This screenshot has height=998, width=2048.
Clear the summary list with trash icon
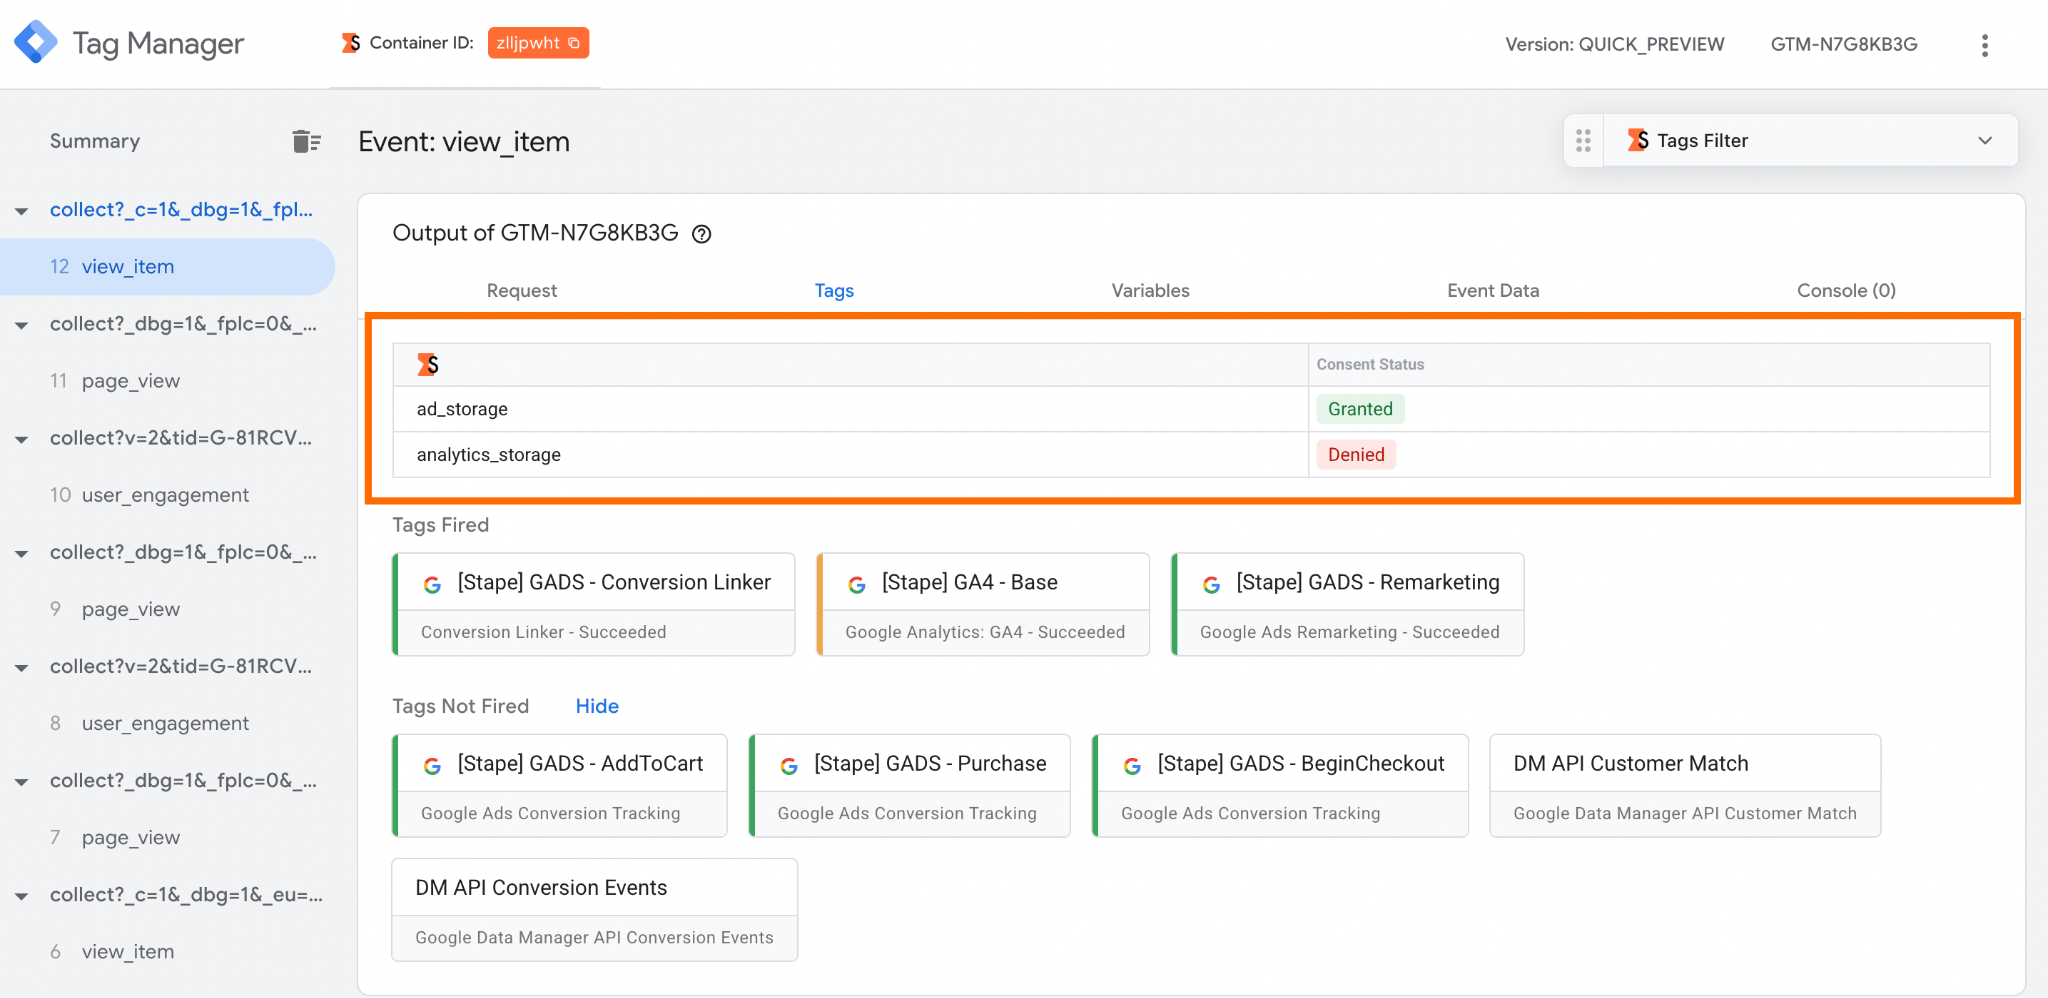click(x=306, y=141)
